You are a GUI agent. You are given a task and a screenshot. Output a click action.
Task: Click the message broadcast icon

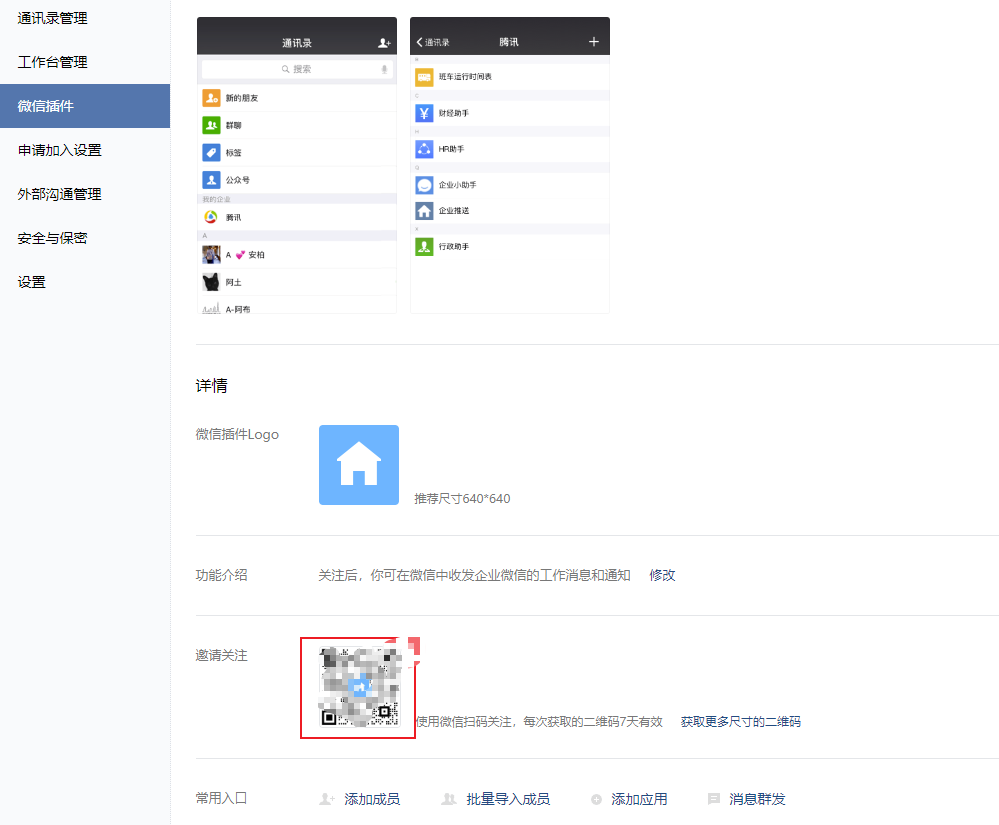[714, 799]
